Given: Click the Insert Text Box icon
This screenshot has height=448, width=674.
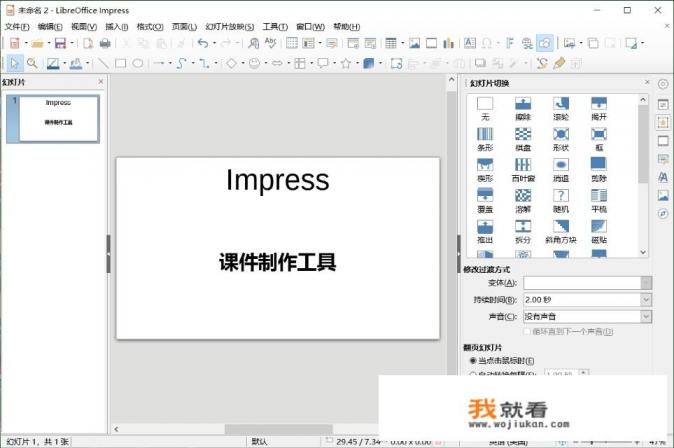Looking at the screenshot, I should tap(470, 43).
